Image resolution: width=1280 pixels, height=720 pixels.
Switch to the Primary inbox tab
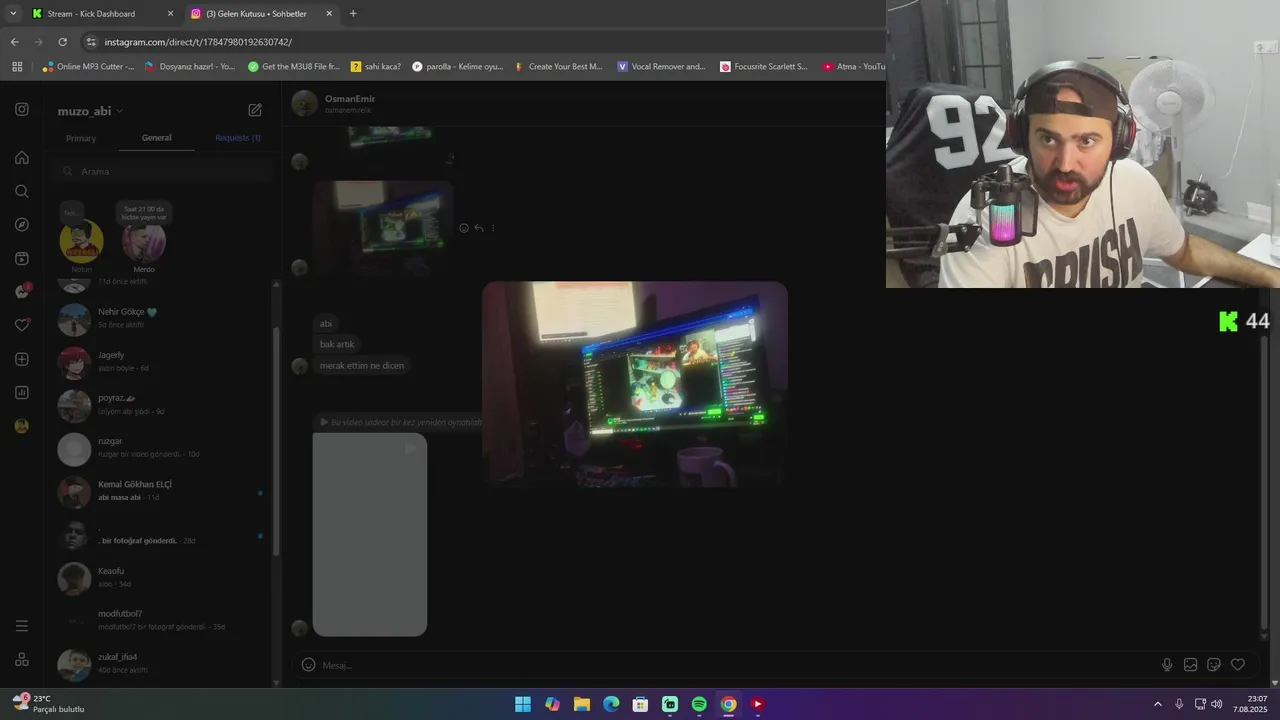point(81,138)
